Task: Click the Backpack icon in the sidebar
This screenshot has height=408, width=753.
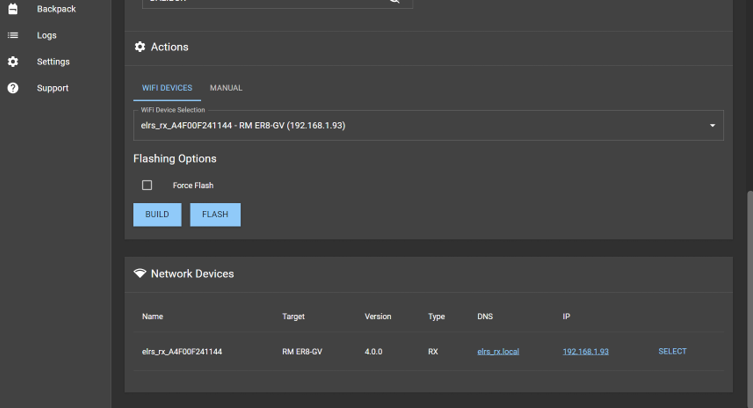Action: pos(13,9)
